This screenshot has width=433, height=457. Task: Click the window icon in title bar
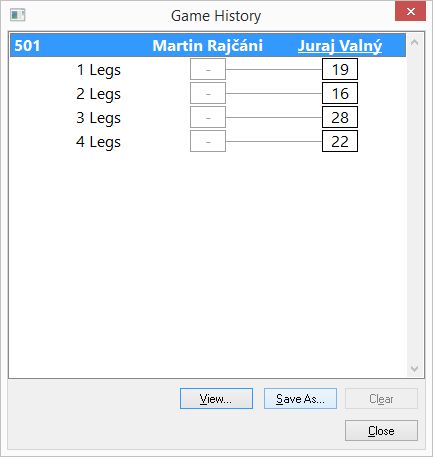click(18, 15)
